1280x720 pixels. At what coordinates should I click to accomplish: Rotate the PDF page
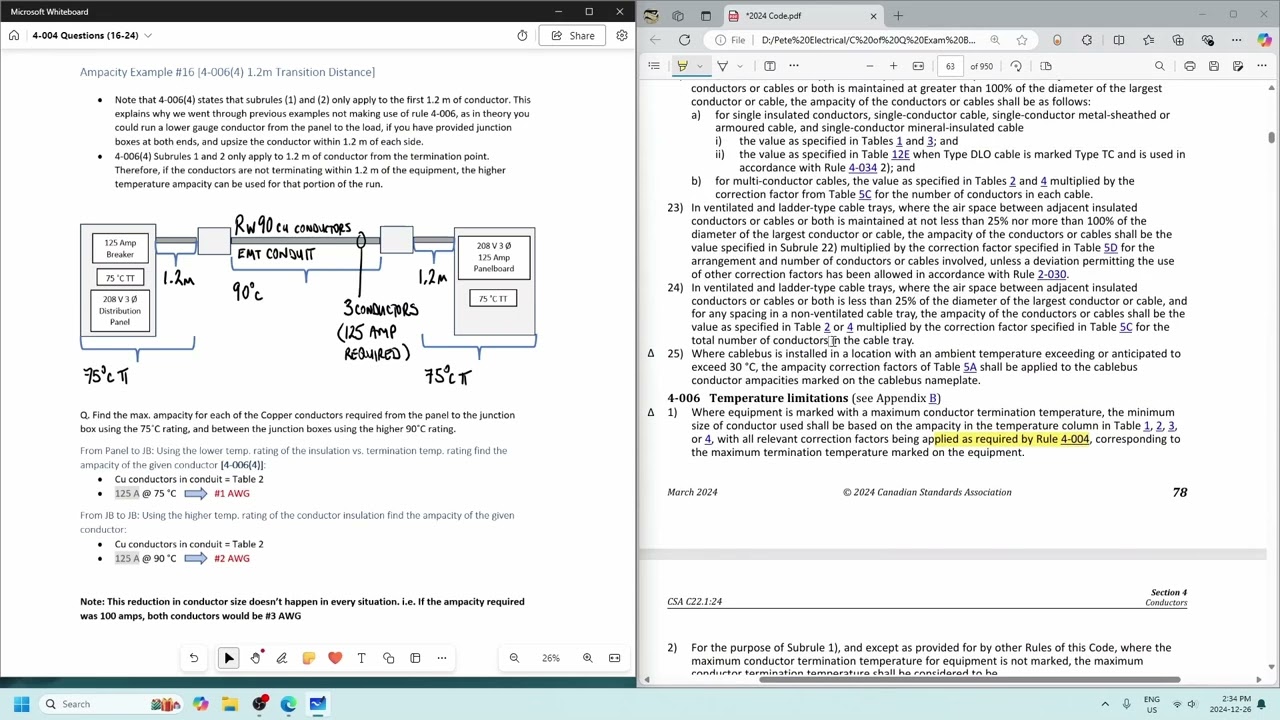click(1016, 66)
